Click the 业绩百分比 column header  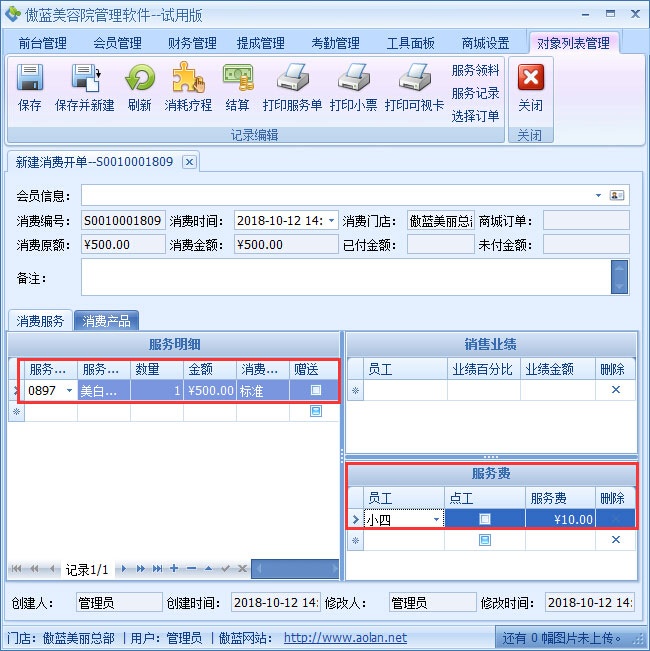pyautogui.click(x=484, y=369)
